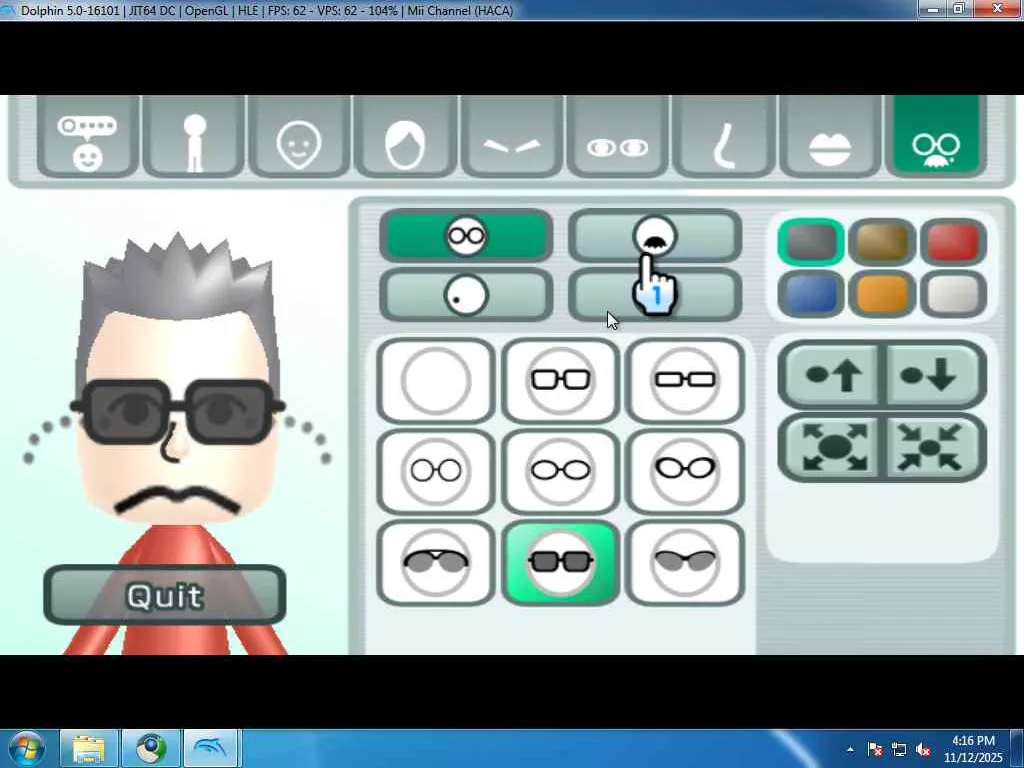
Task: Open the hairstyle tab
Action: click(405, 136)
